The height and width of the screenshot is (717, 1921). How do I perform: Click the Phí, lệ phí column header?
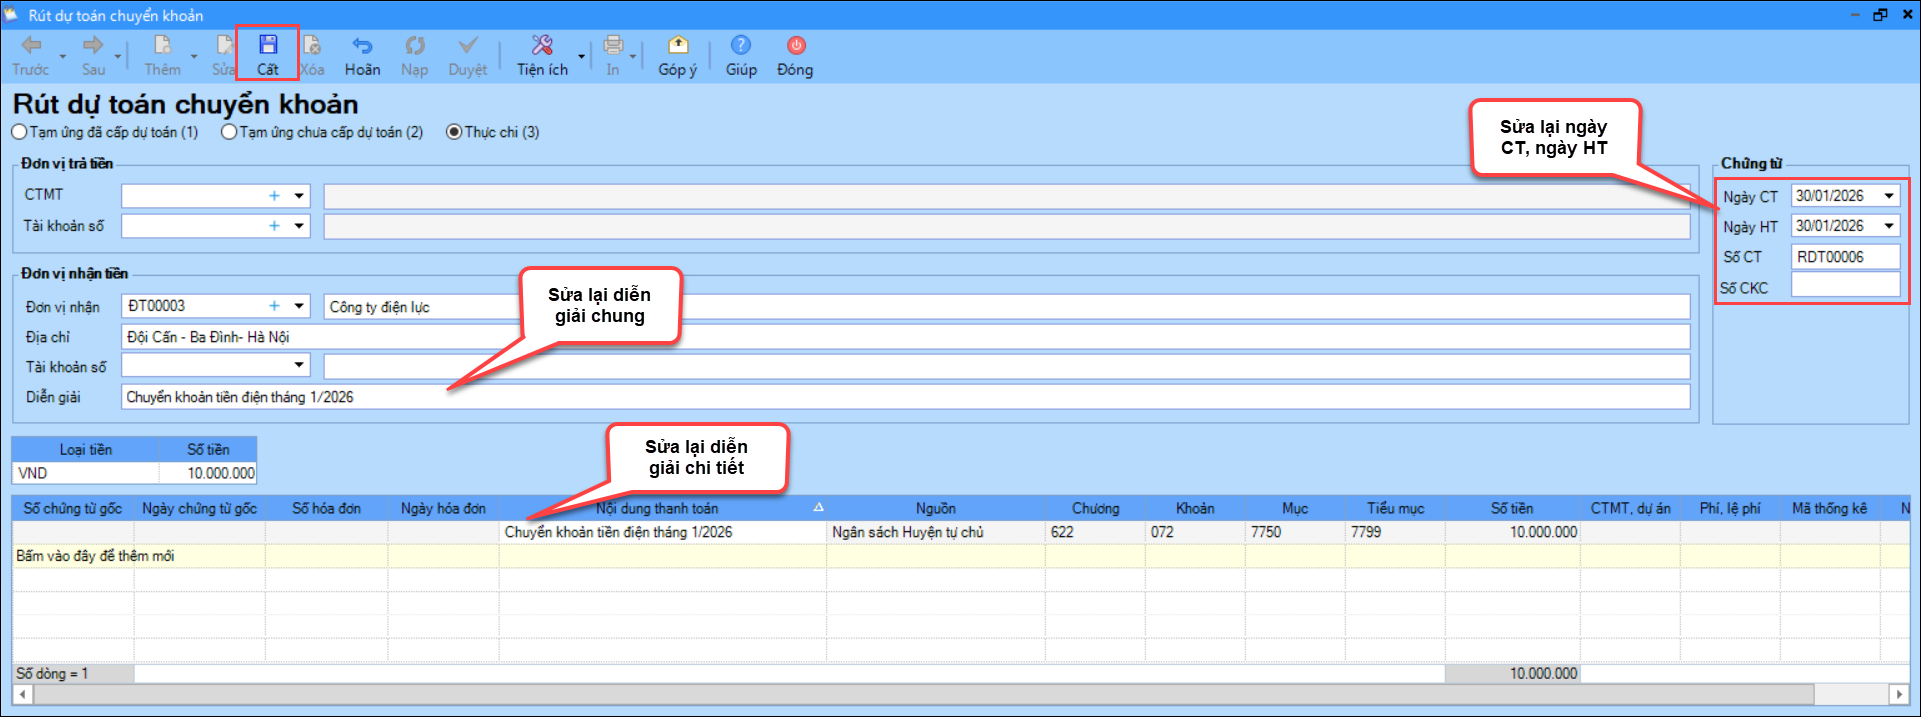coord(1731,508)
